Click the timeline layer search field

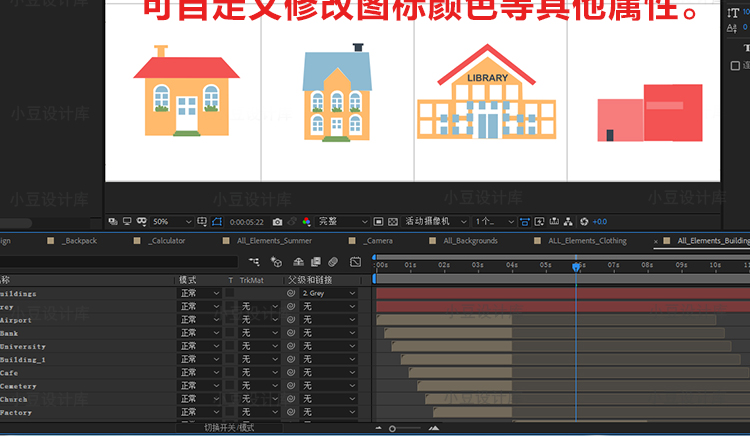pos(119,262)
